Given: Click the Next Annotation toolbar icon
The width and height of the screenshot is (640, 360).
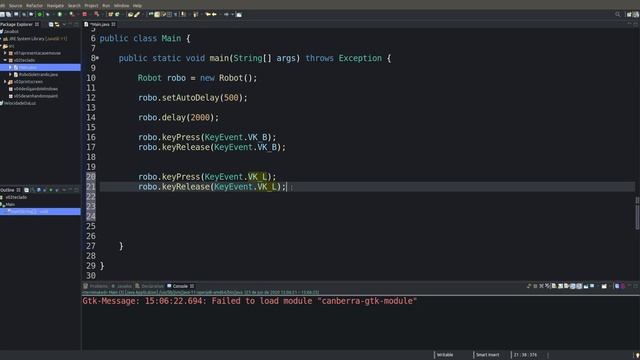Looking at the screenshot, I should [x=183, y=14].
